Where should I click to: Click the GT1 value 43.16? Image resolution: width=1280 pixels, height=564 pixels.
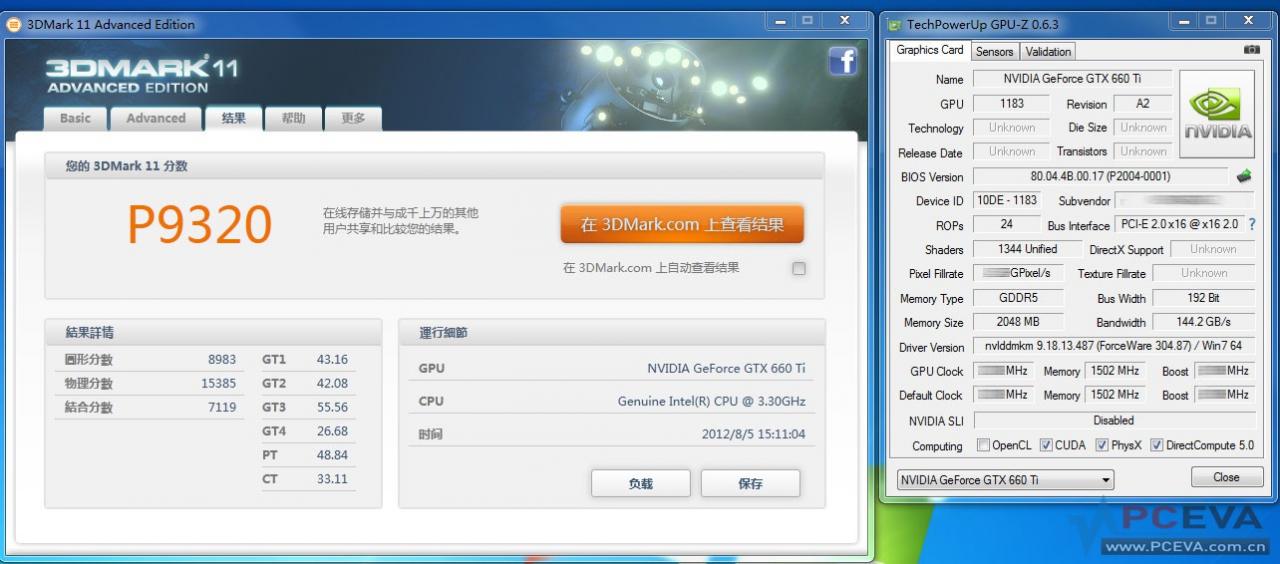(x=332, y=360)
